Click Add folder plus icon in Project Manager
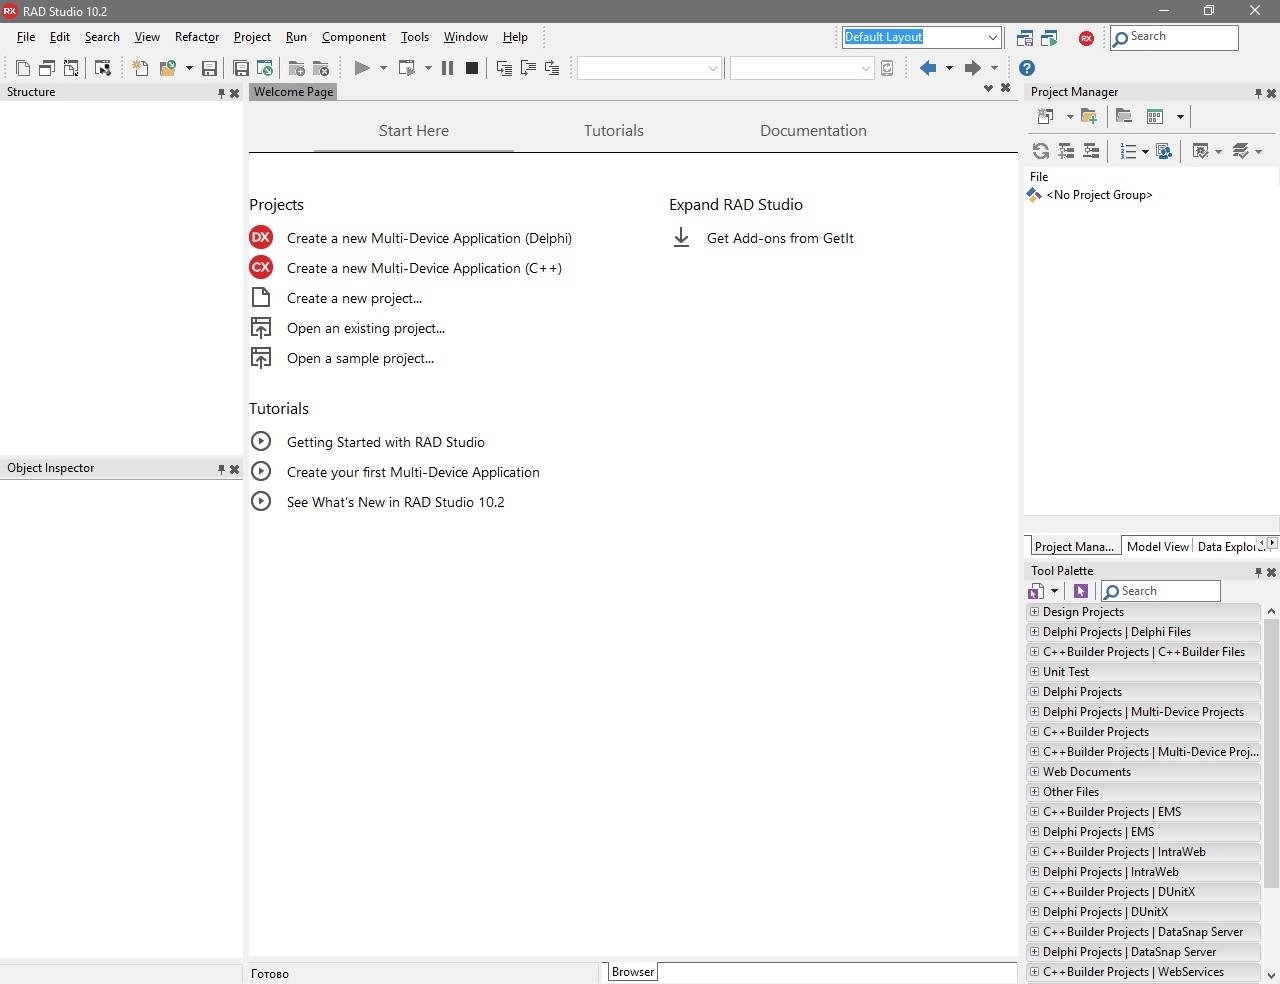Image resolution: width=1280 pixels, height=984 pixels. coord(1089,117)
